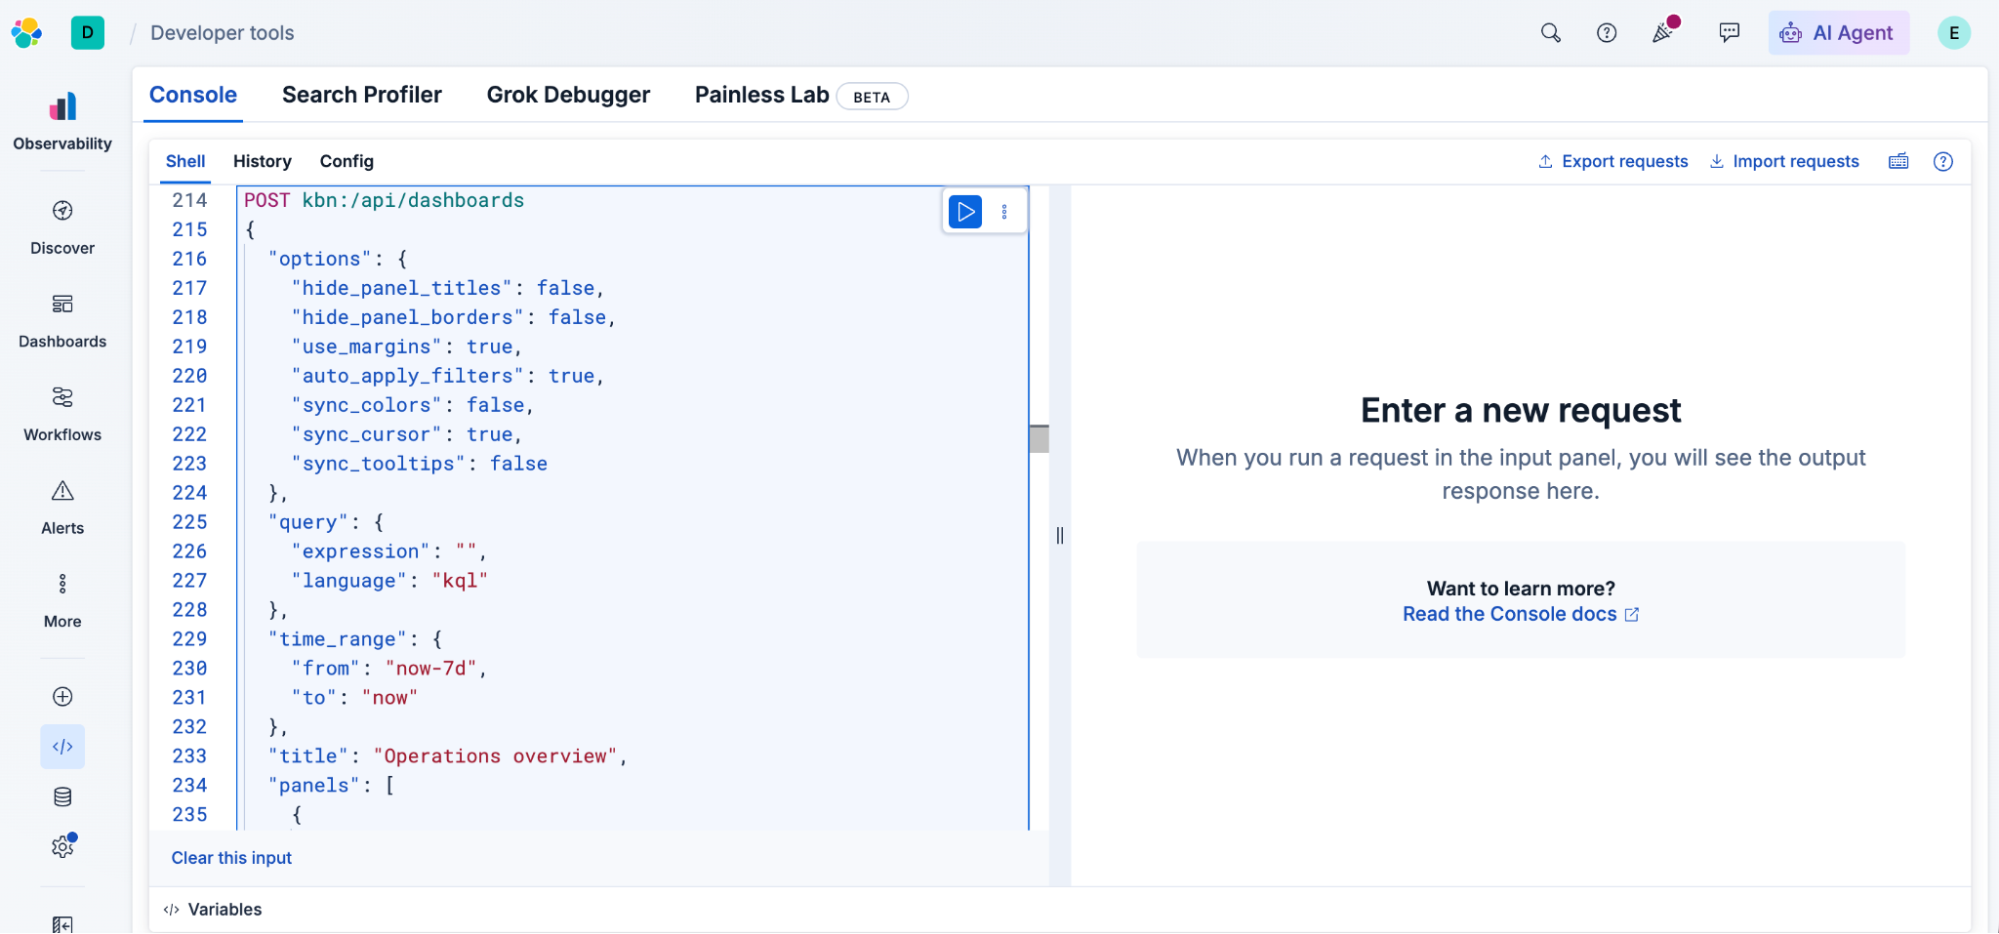Select the History sub-tab
Image resolution: width=1999 pixels, height=934 pixels.
point(262,161)
